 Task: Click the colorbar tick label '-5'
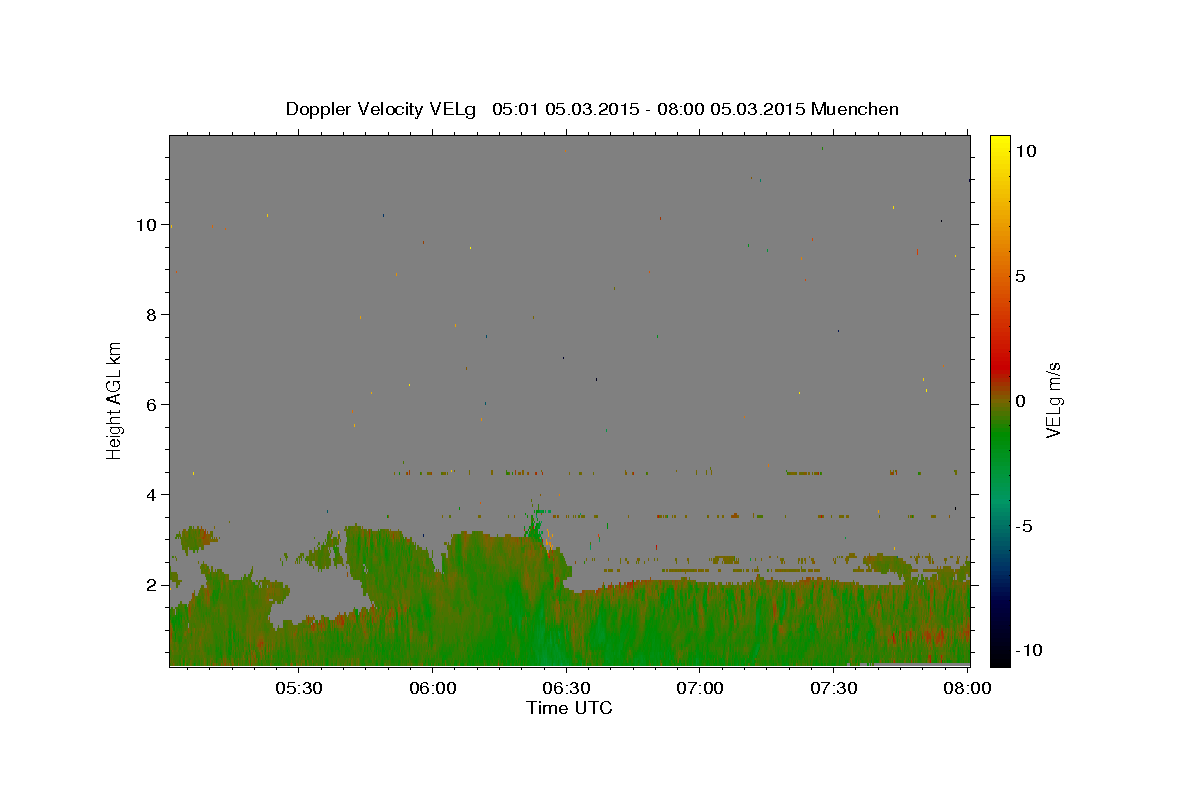(1025, 526)
